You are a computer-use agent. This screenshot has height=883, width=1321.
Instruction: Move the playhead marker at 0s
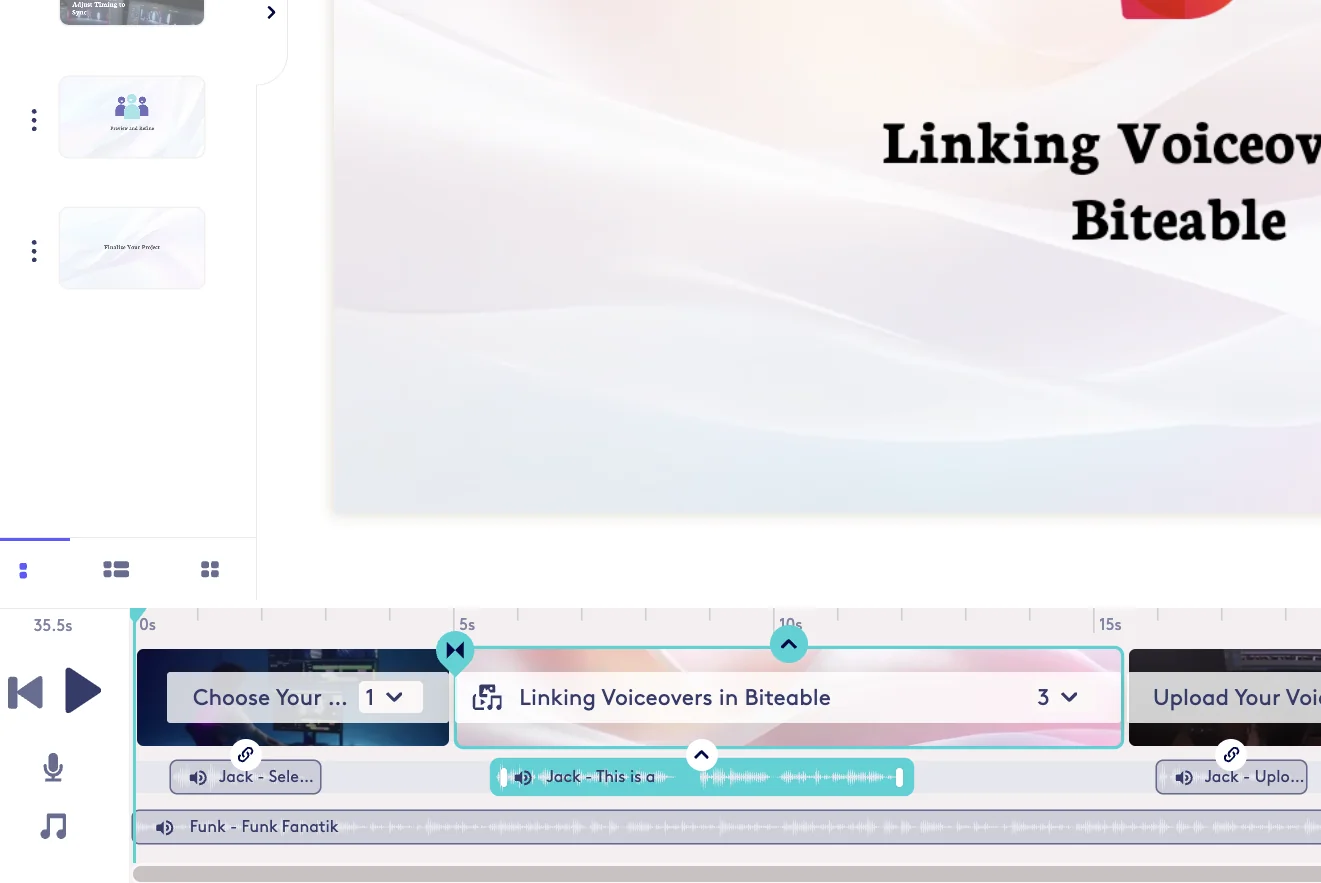(x=137, y=611)
